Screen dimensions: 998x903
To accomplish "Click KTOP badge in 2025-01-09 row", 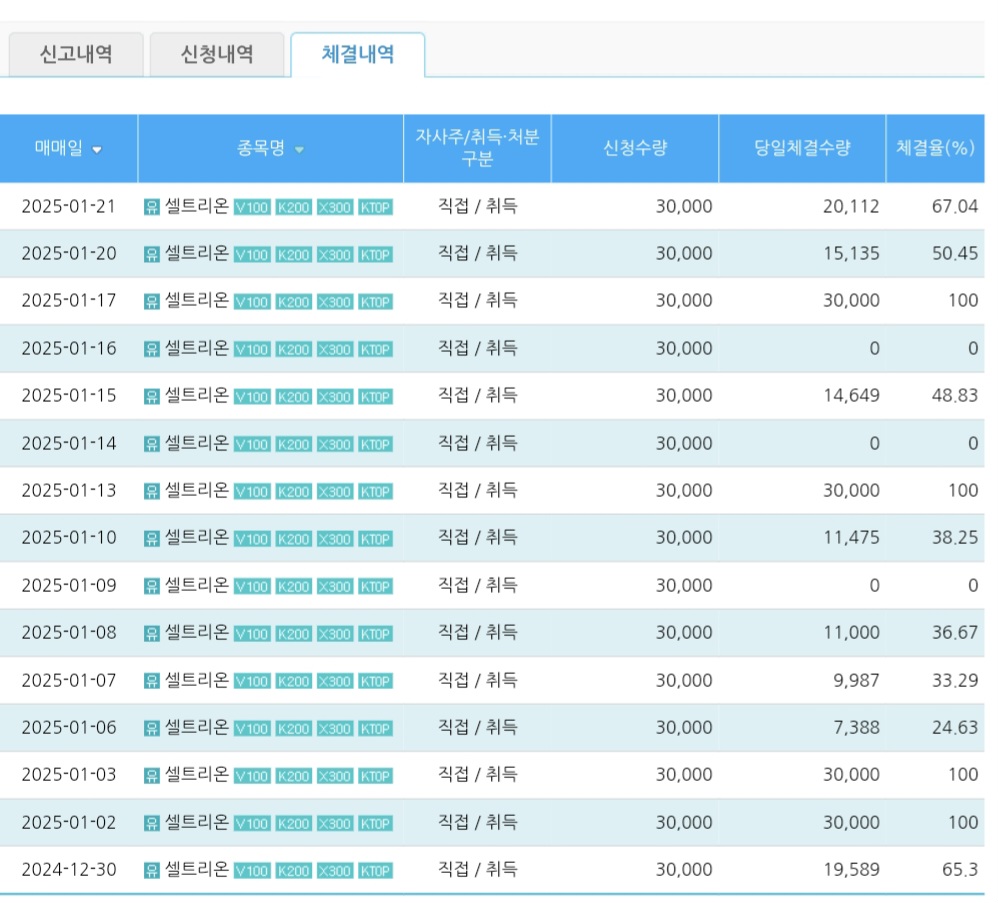I will [376, 587].
